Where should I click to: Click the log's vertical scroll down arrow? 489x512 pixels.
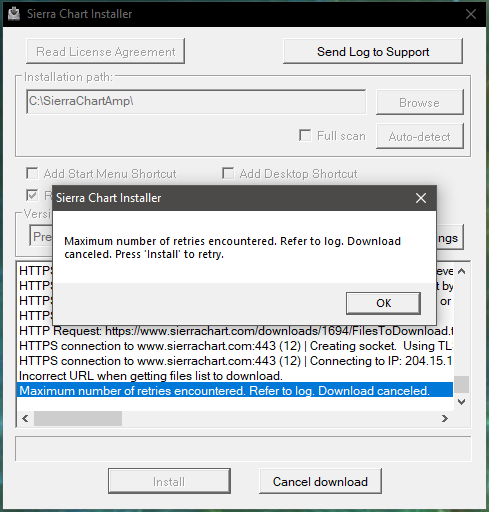pyautogui.click(x=462, y=402)
